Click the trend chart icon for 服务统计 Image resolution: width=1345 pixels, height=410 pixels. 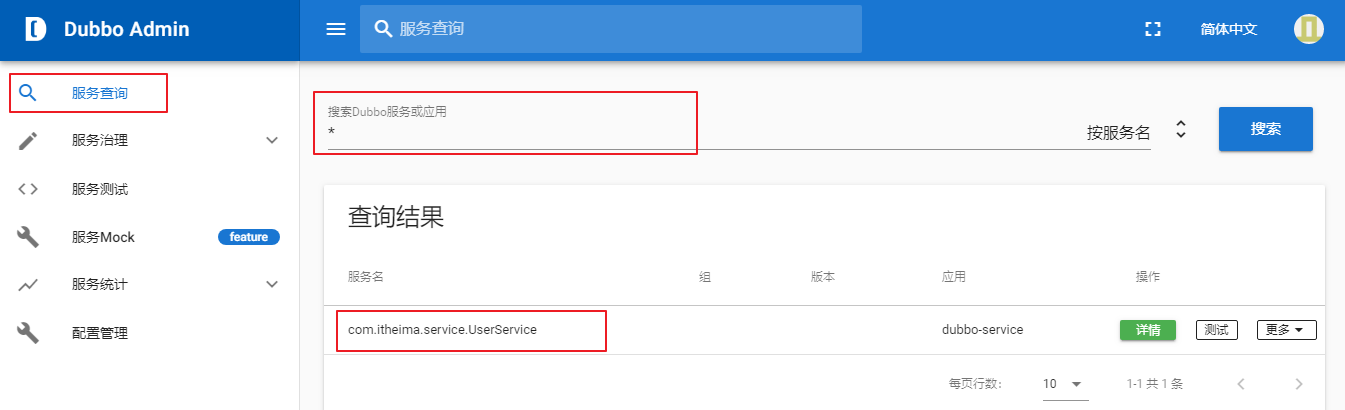29,285
